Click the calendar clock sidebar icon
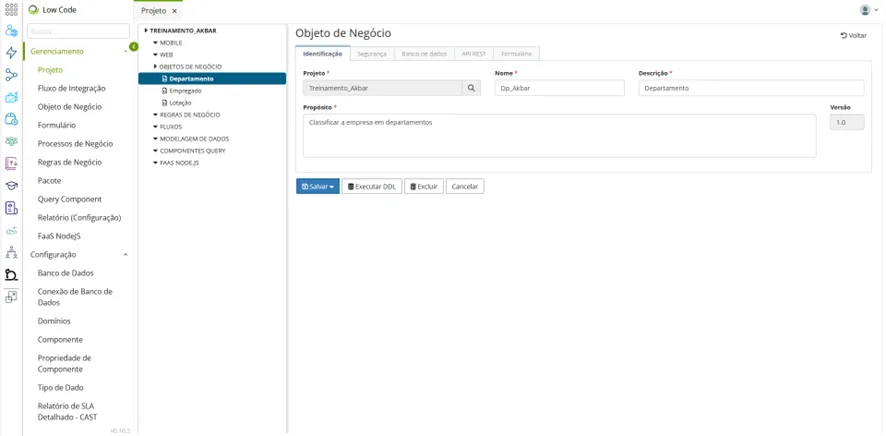 pos(11,119)
